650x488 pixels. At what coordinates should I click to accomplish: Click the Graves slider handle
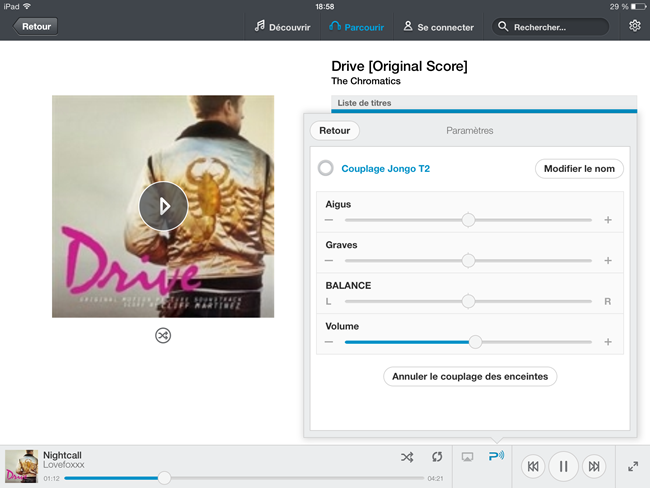pyautogui.click(x=468, y=261)
